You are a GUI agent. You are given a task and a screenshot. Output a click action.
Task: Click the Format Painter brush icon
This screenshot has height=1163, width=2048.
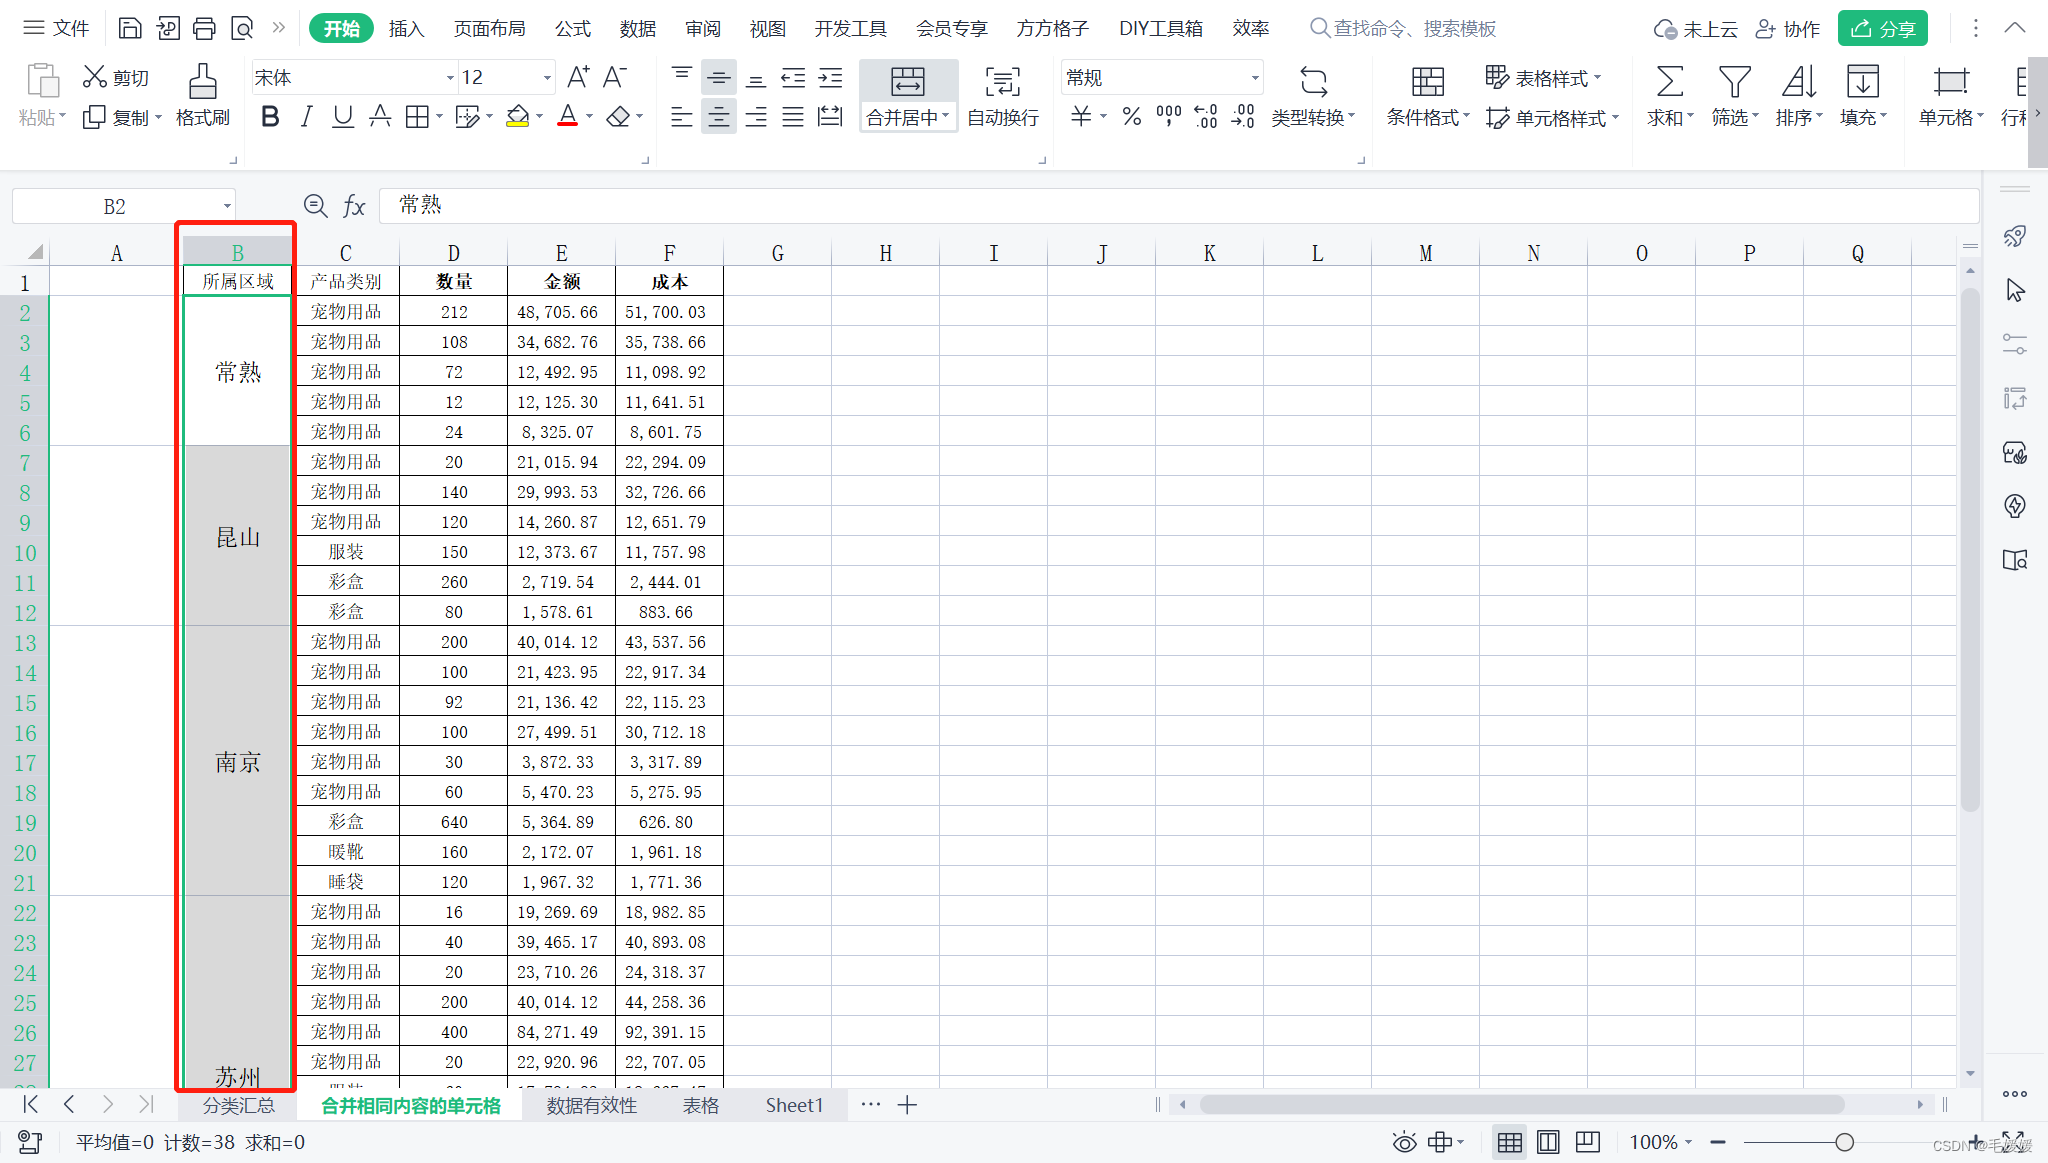203,82
